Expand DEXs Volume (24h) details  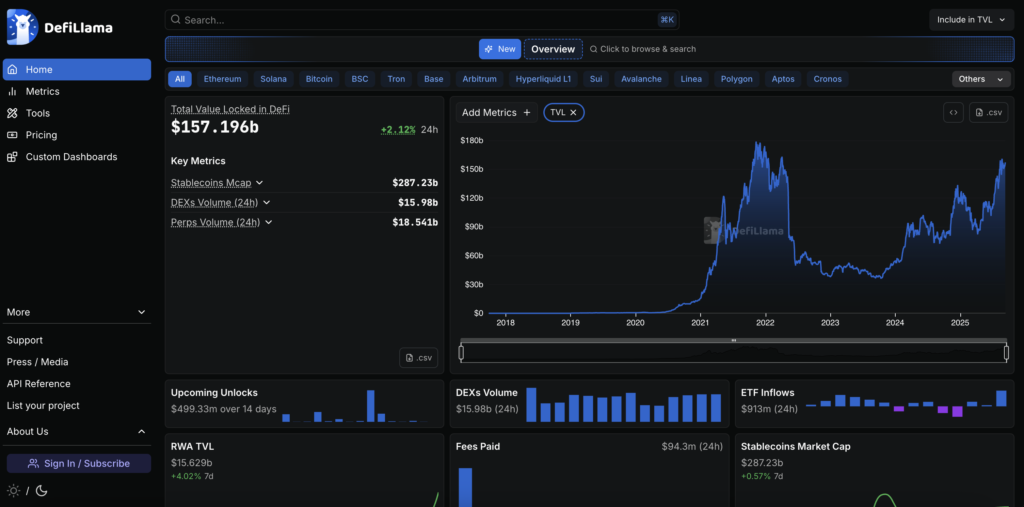coord(266,203)
